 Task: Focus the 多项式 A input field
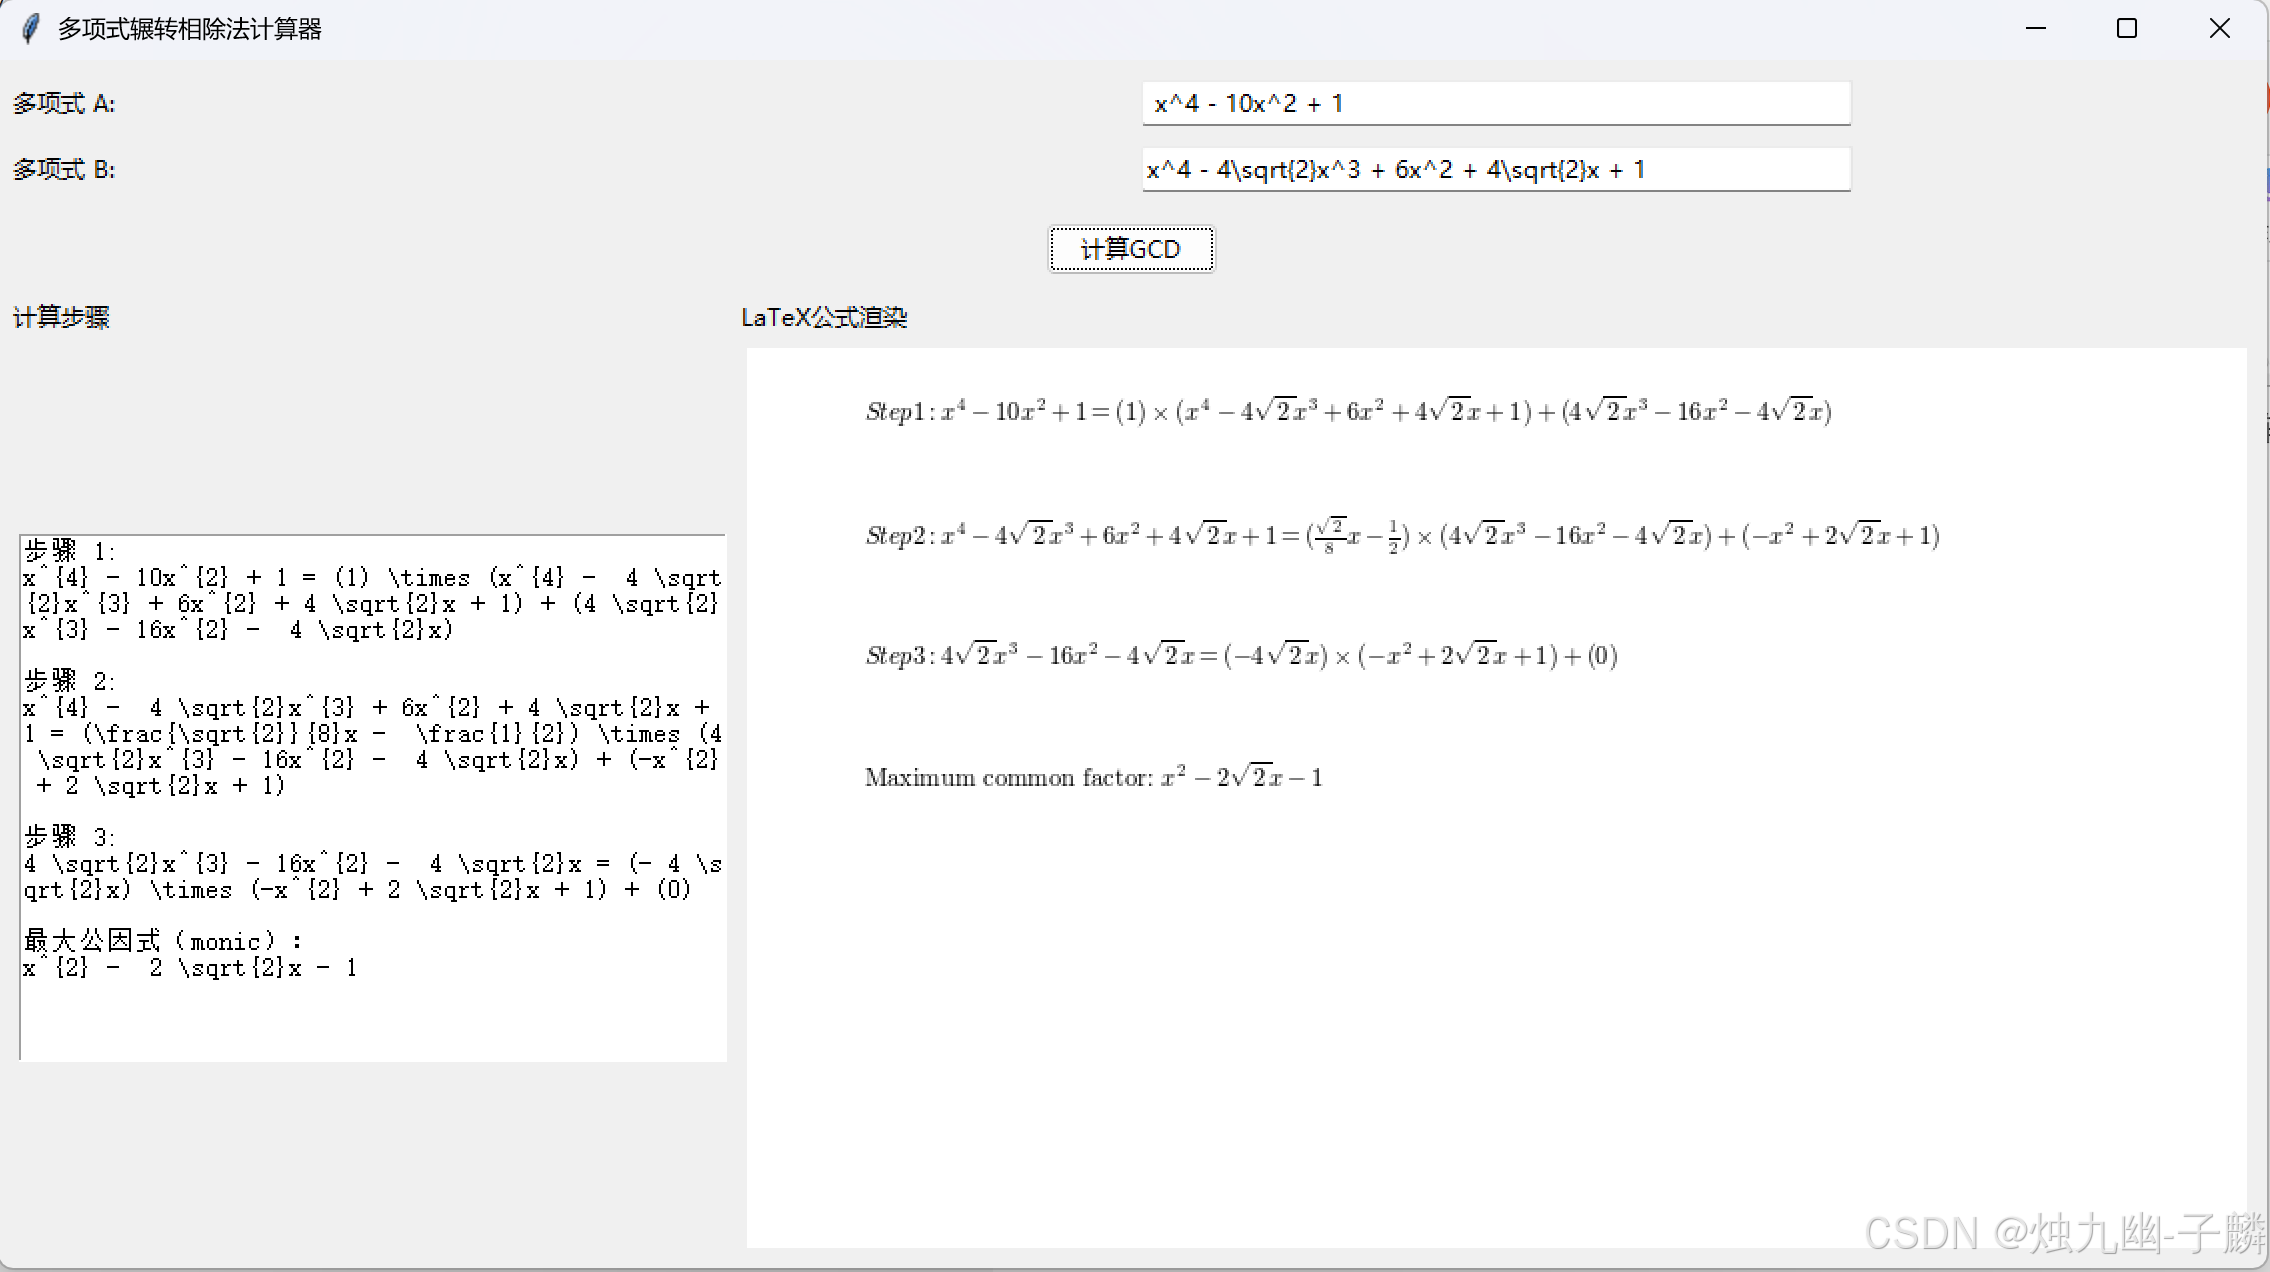(x=1495, y=104)
